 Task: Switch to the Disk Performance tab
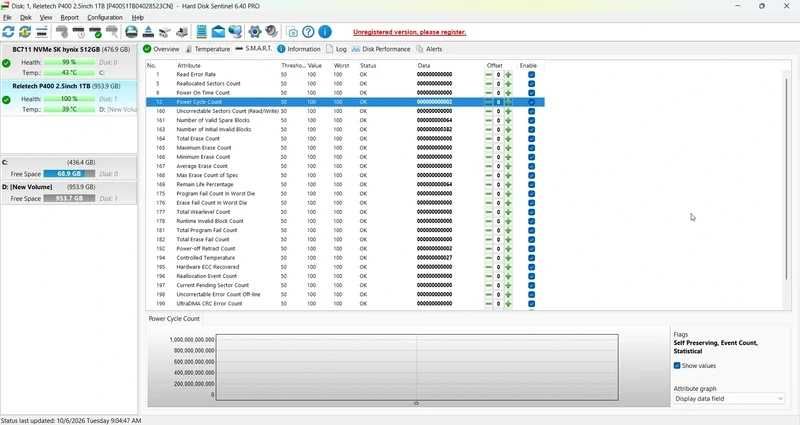tap(381, 49)
